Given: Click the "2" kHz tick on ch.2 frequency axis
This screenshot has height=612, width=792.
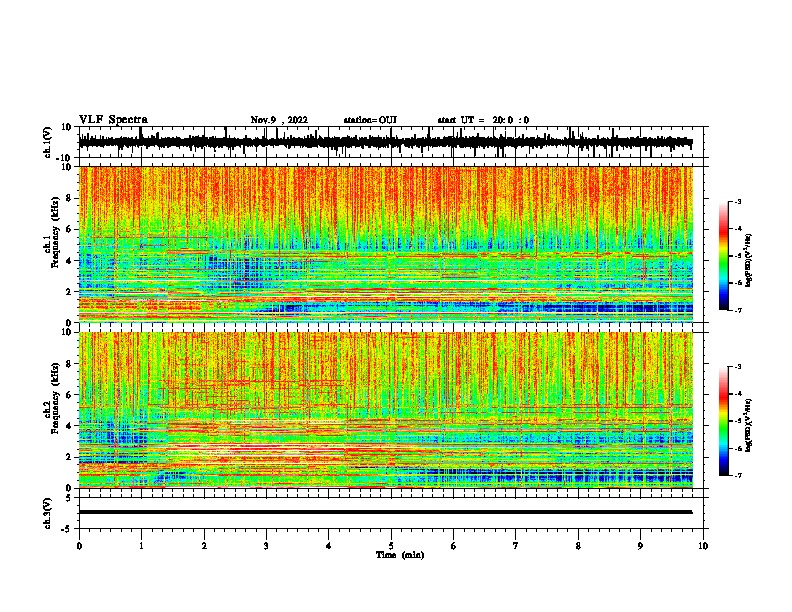Looking at the screenshot, I should pos(69,457).
